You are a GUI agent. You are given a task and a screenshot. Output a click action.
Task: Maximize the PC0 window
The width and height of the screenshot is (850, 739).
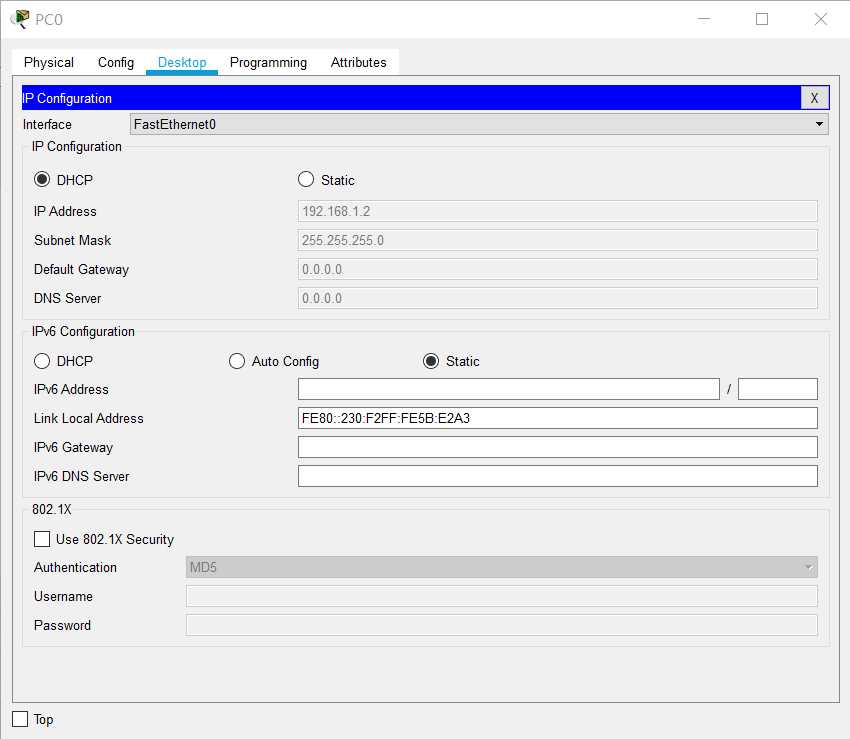click(762, 19)
